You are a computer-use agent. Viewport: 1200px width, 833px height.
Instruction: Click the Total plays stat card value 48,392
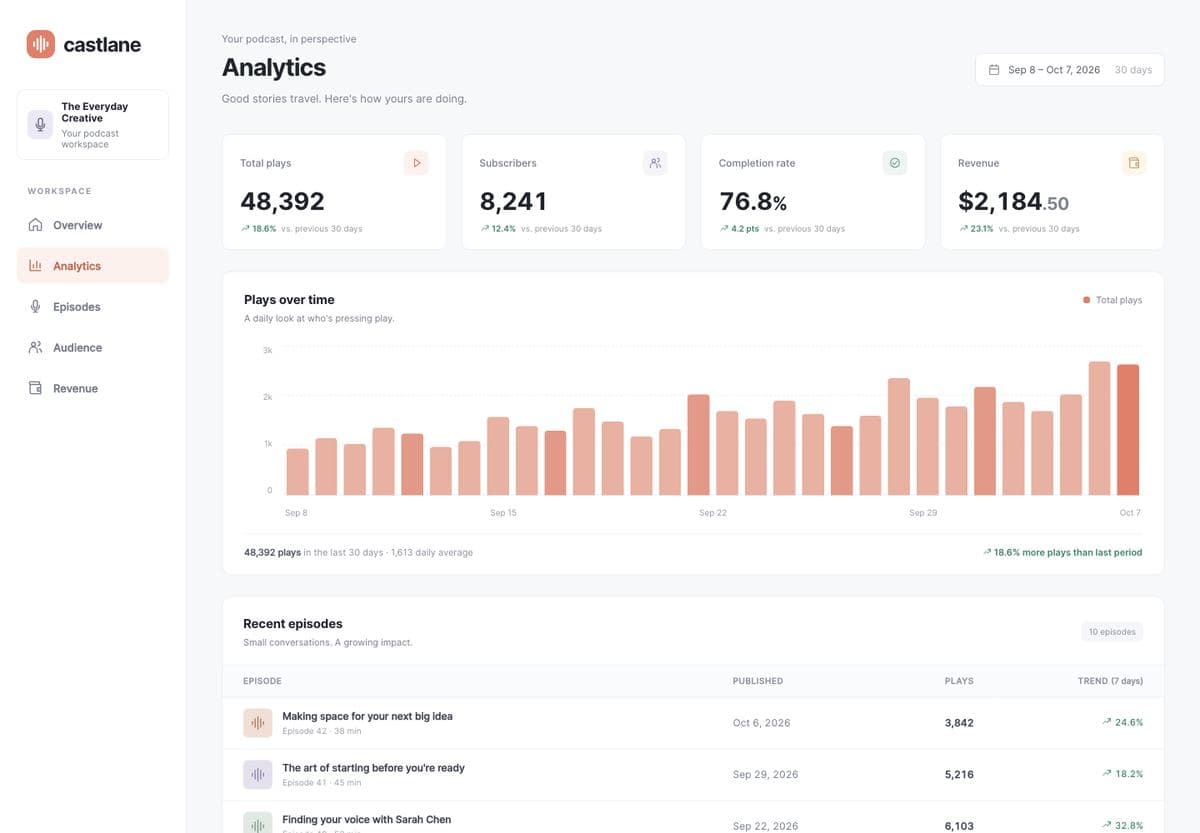(282, 201)
